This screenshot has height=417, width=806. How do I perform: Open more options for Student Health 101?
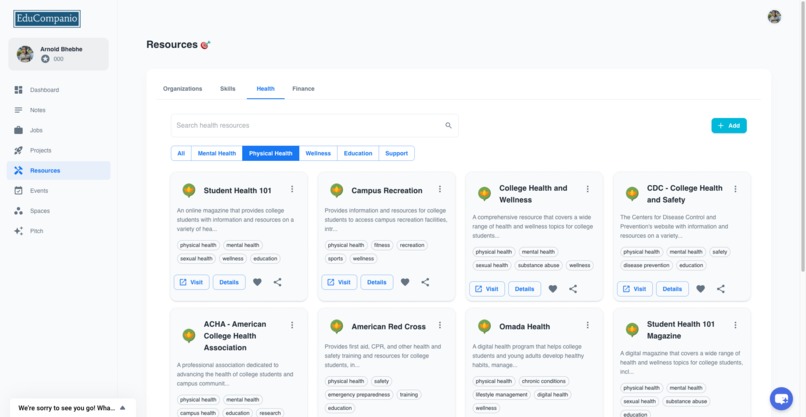(x=292, y=189)
